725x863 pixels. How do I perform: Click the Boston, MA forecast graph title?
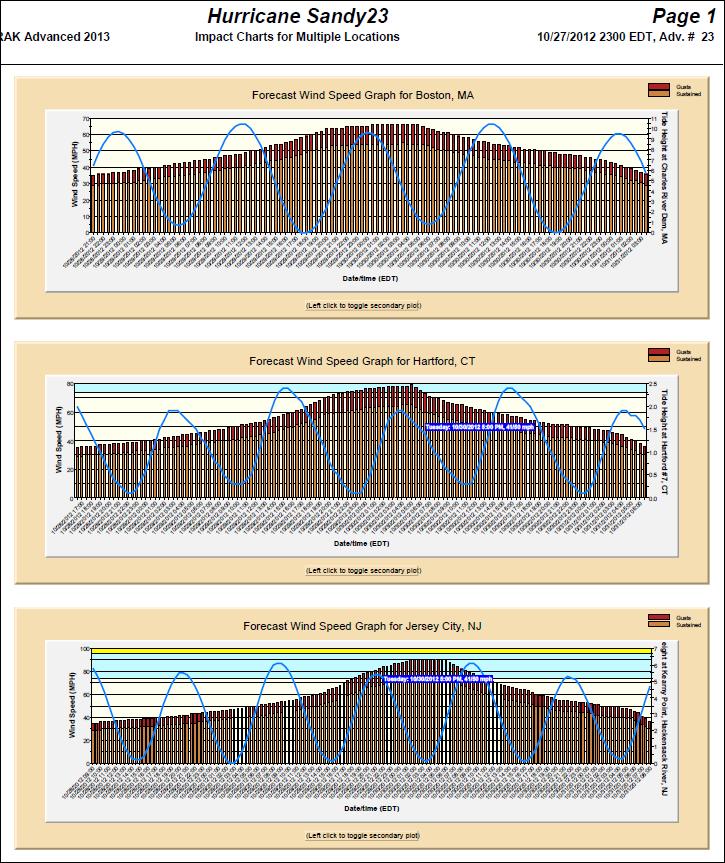(362, 96)
